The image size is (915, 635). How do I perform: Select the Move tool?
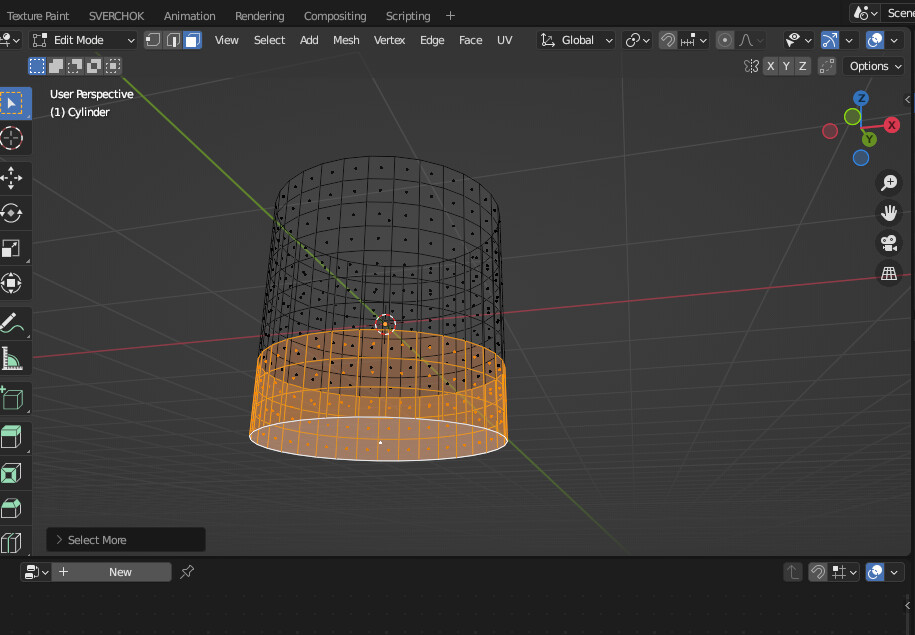tap(15, 178)
